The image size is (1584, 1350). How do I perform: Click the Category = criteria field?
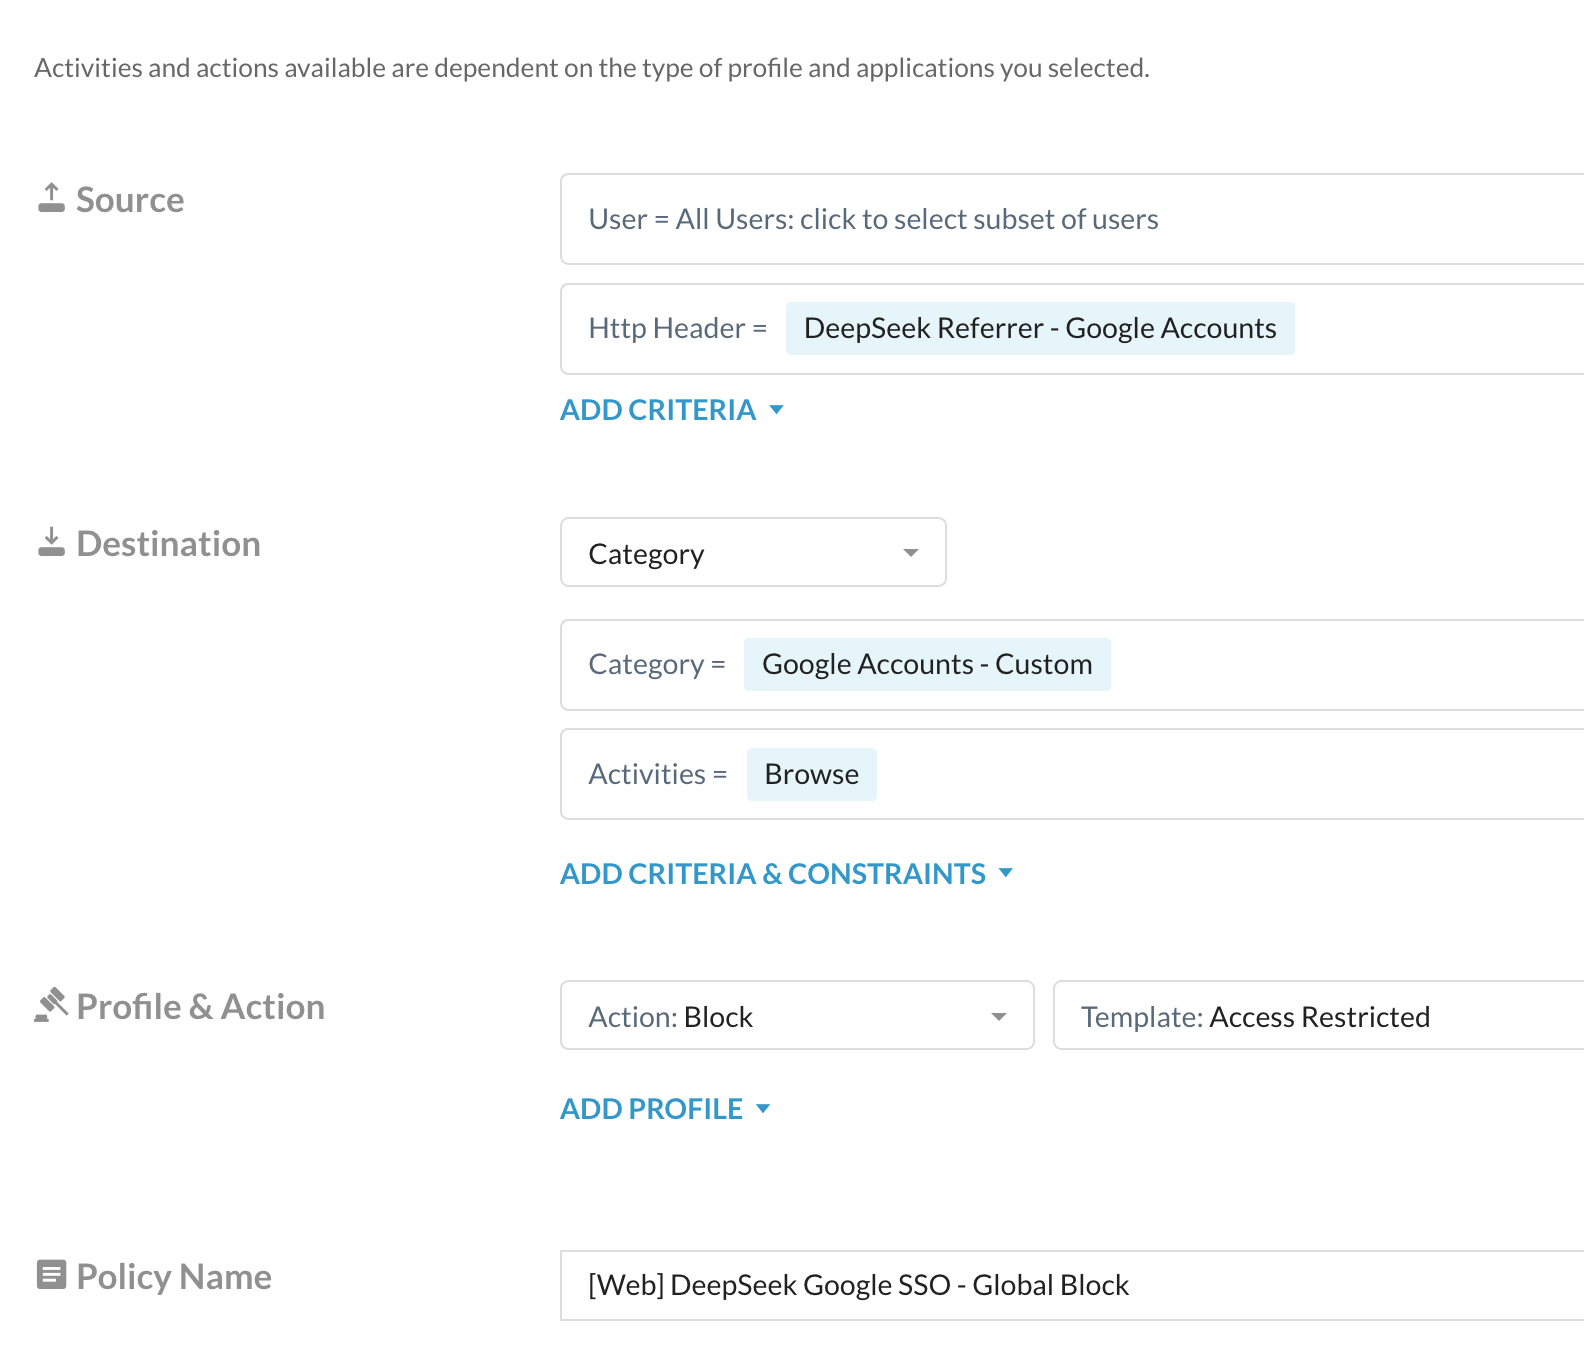tap(1072, 665)
